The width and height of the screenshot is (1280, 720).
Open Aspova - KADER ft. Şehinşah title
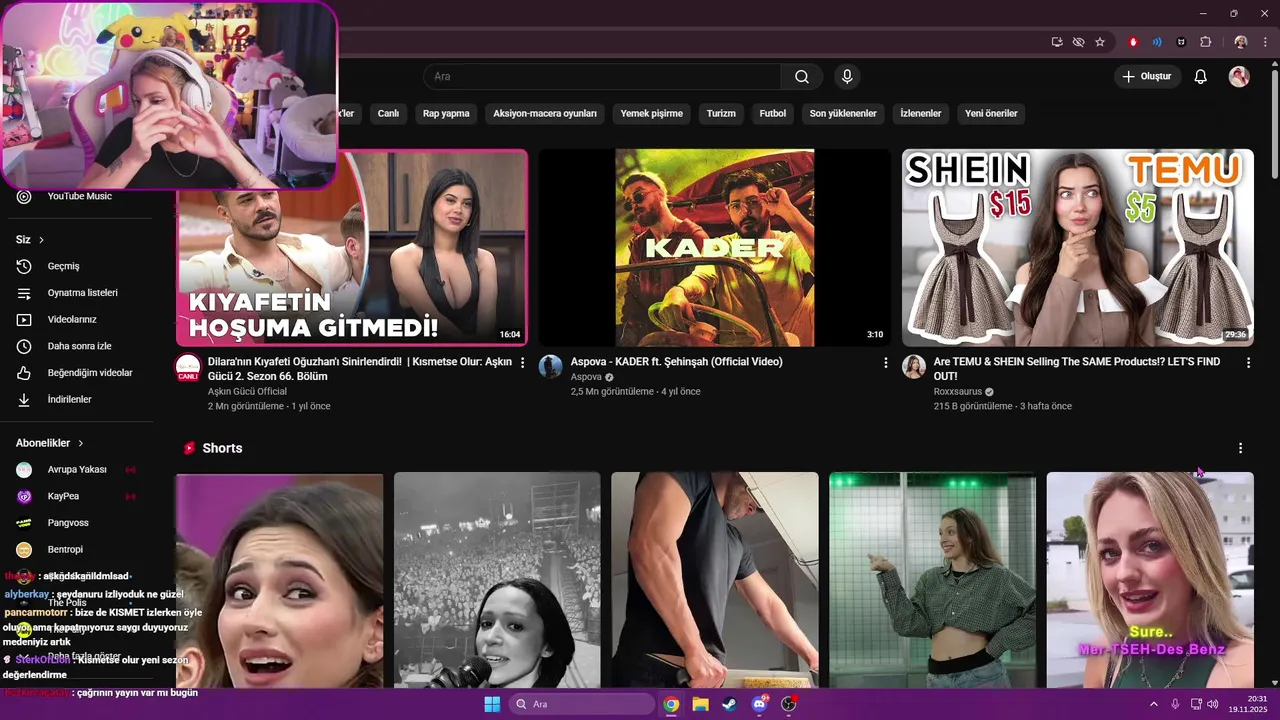(676, 362)
